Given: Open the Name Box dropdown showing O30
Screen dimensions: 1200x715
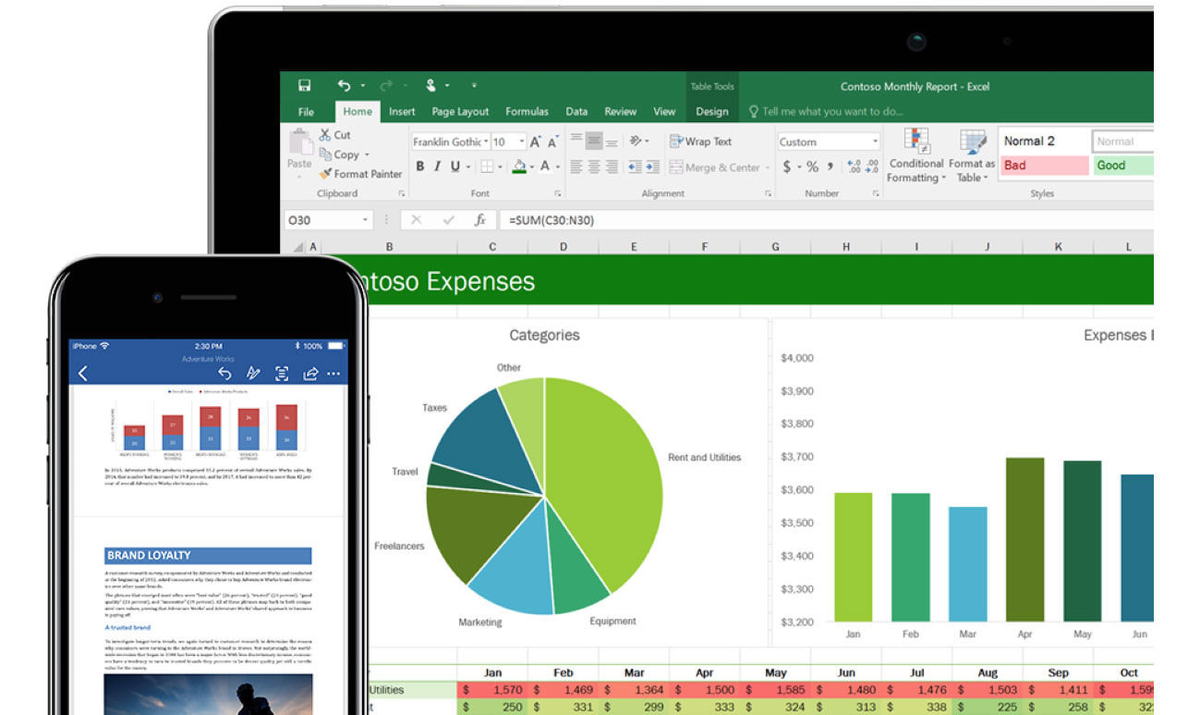Looking at the screenshot, I should click(x=366, y=220).
